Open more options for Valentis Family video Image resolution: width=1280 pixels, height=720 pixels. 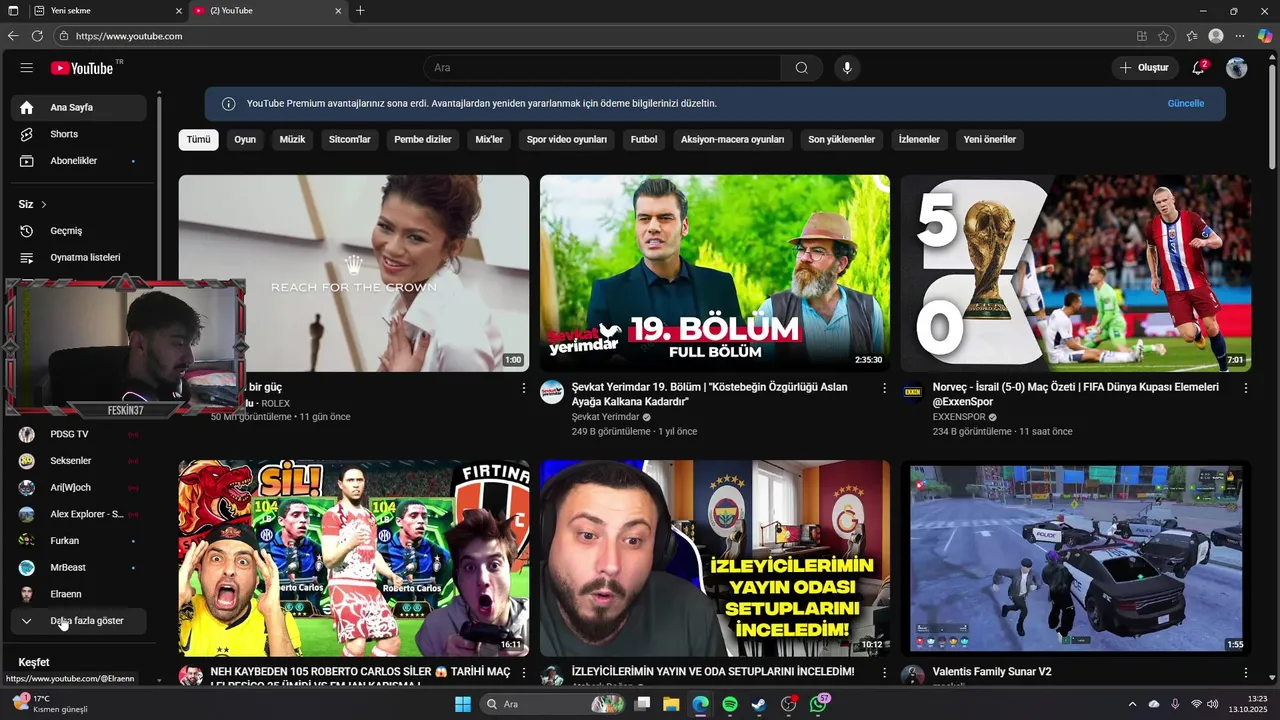pyautogui.click(x=1245, y=674)
